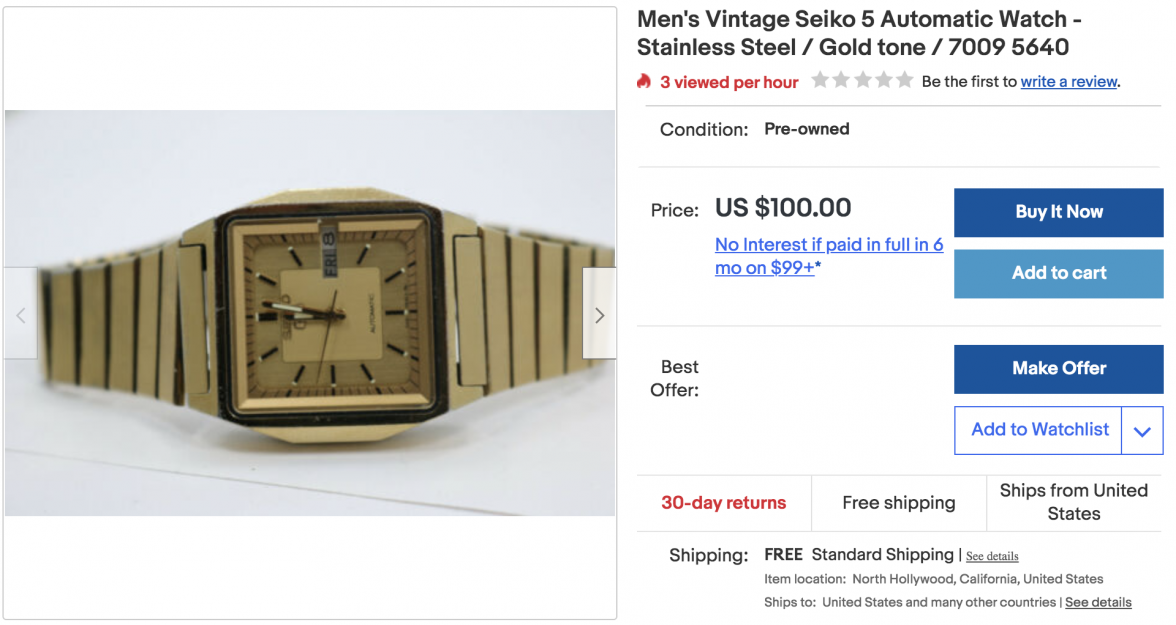Expand the Add to Watchlist dropdown arrow
Viewport: 1176px width, 625px height.
point(1143,431)
